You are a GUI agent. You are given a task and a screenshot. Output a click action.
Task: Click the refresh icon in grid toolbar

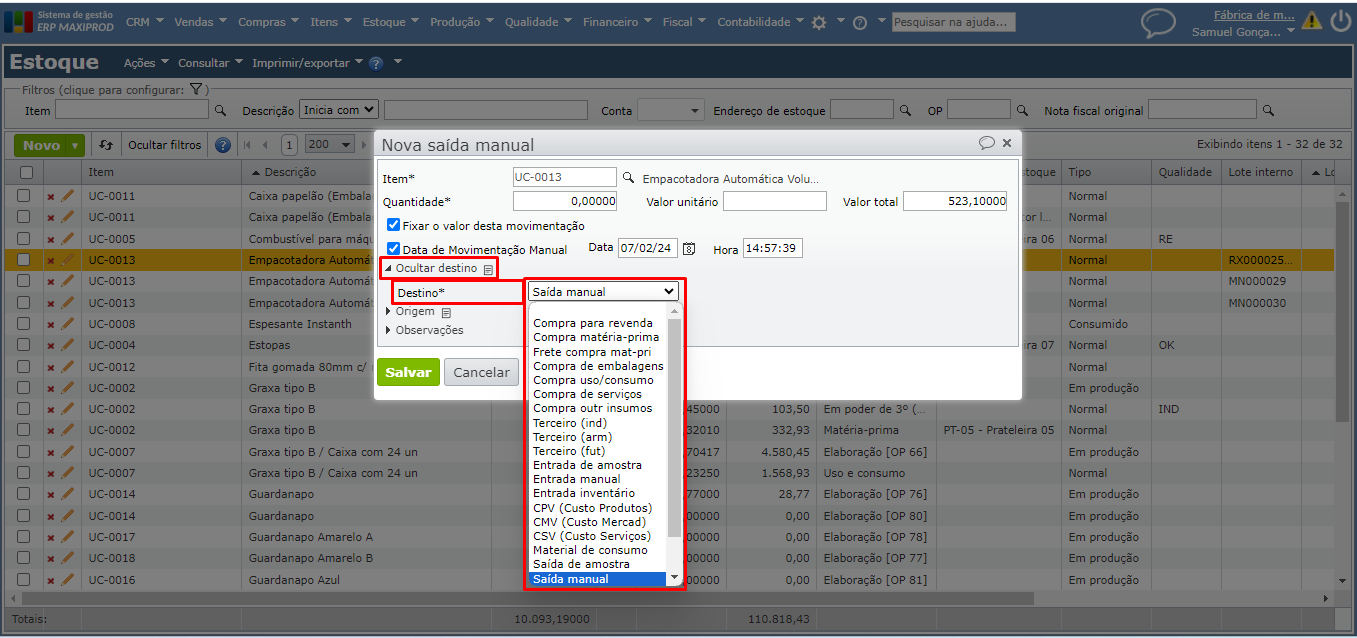click(x=107, y=145)
